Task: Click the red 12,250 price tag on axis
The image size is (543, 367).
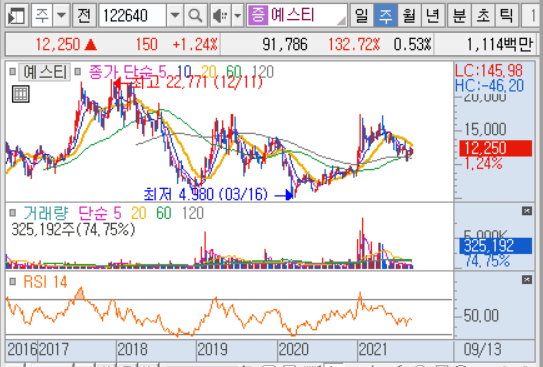Action: 495,148
